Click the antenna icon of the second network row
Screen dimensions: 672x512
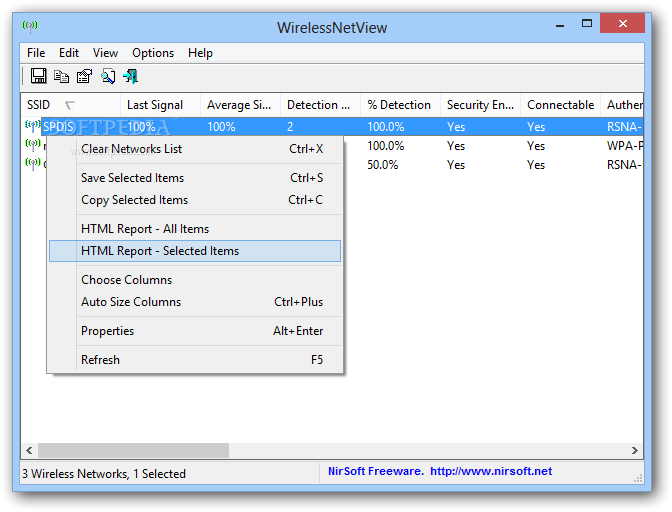(33, 145)
